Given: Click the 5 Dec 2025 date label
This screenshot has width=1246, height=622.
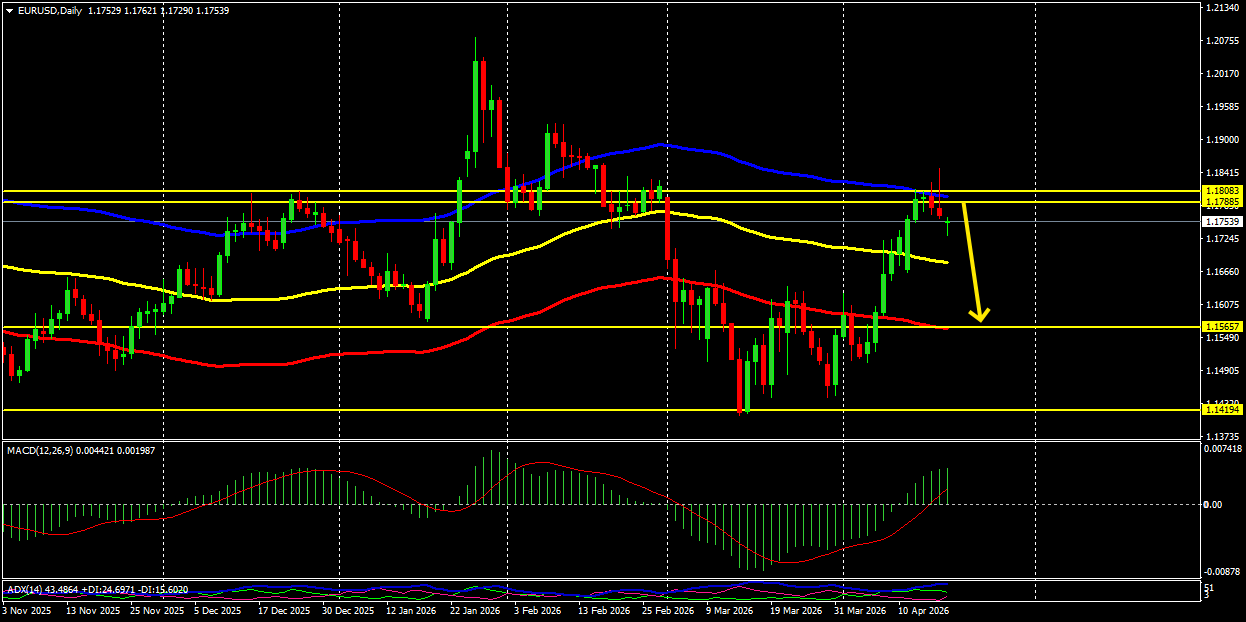Looking at the screenshot, I should click(x=218, y=609).
